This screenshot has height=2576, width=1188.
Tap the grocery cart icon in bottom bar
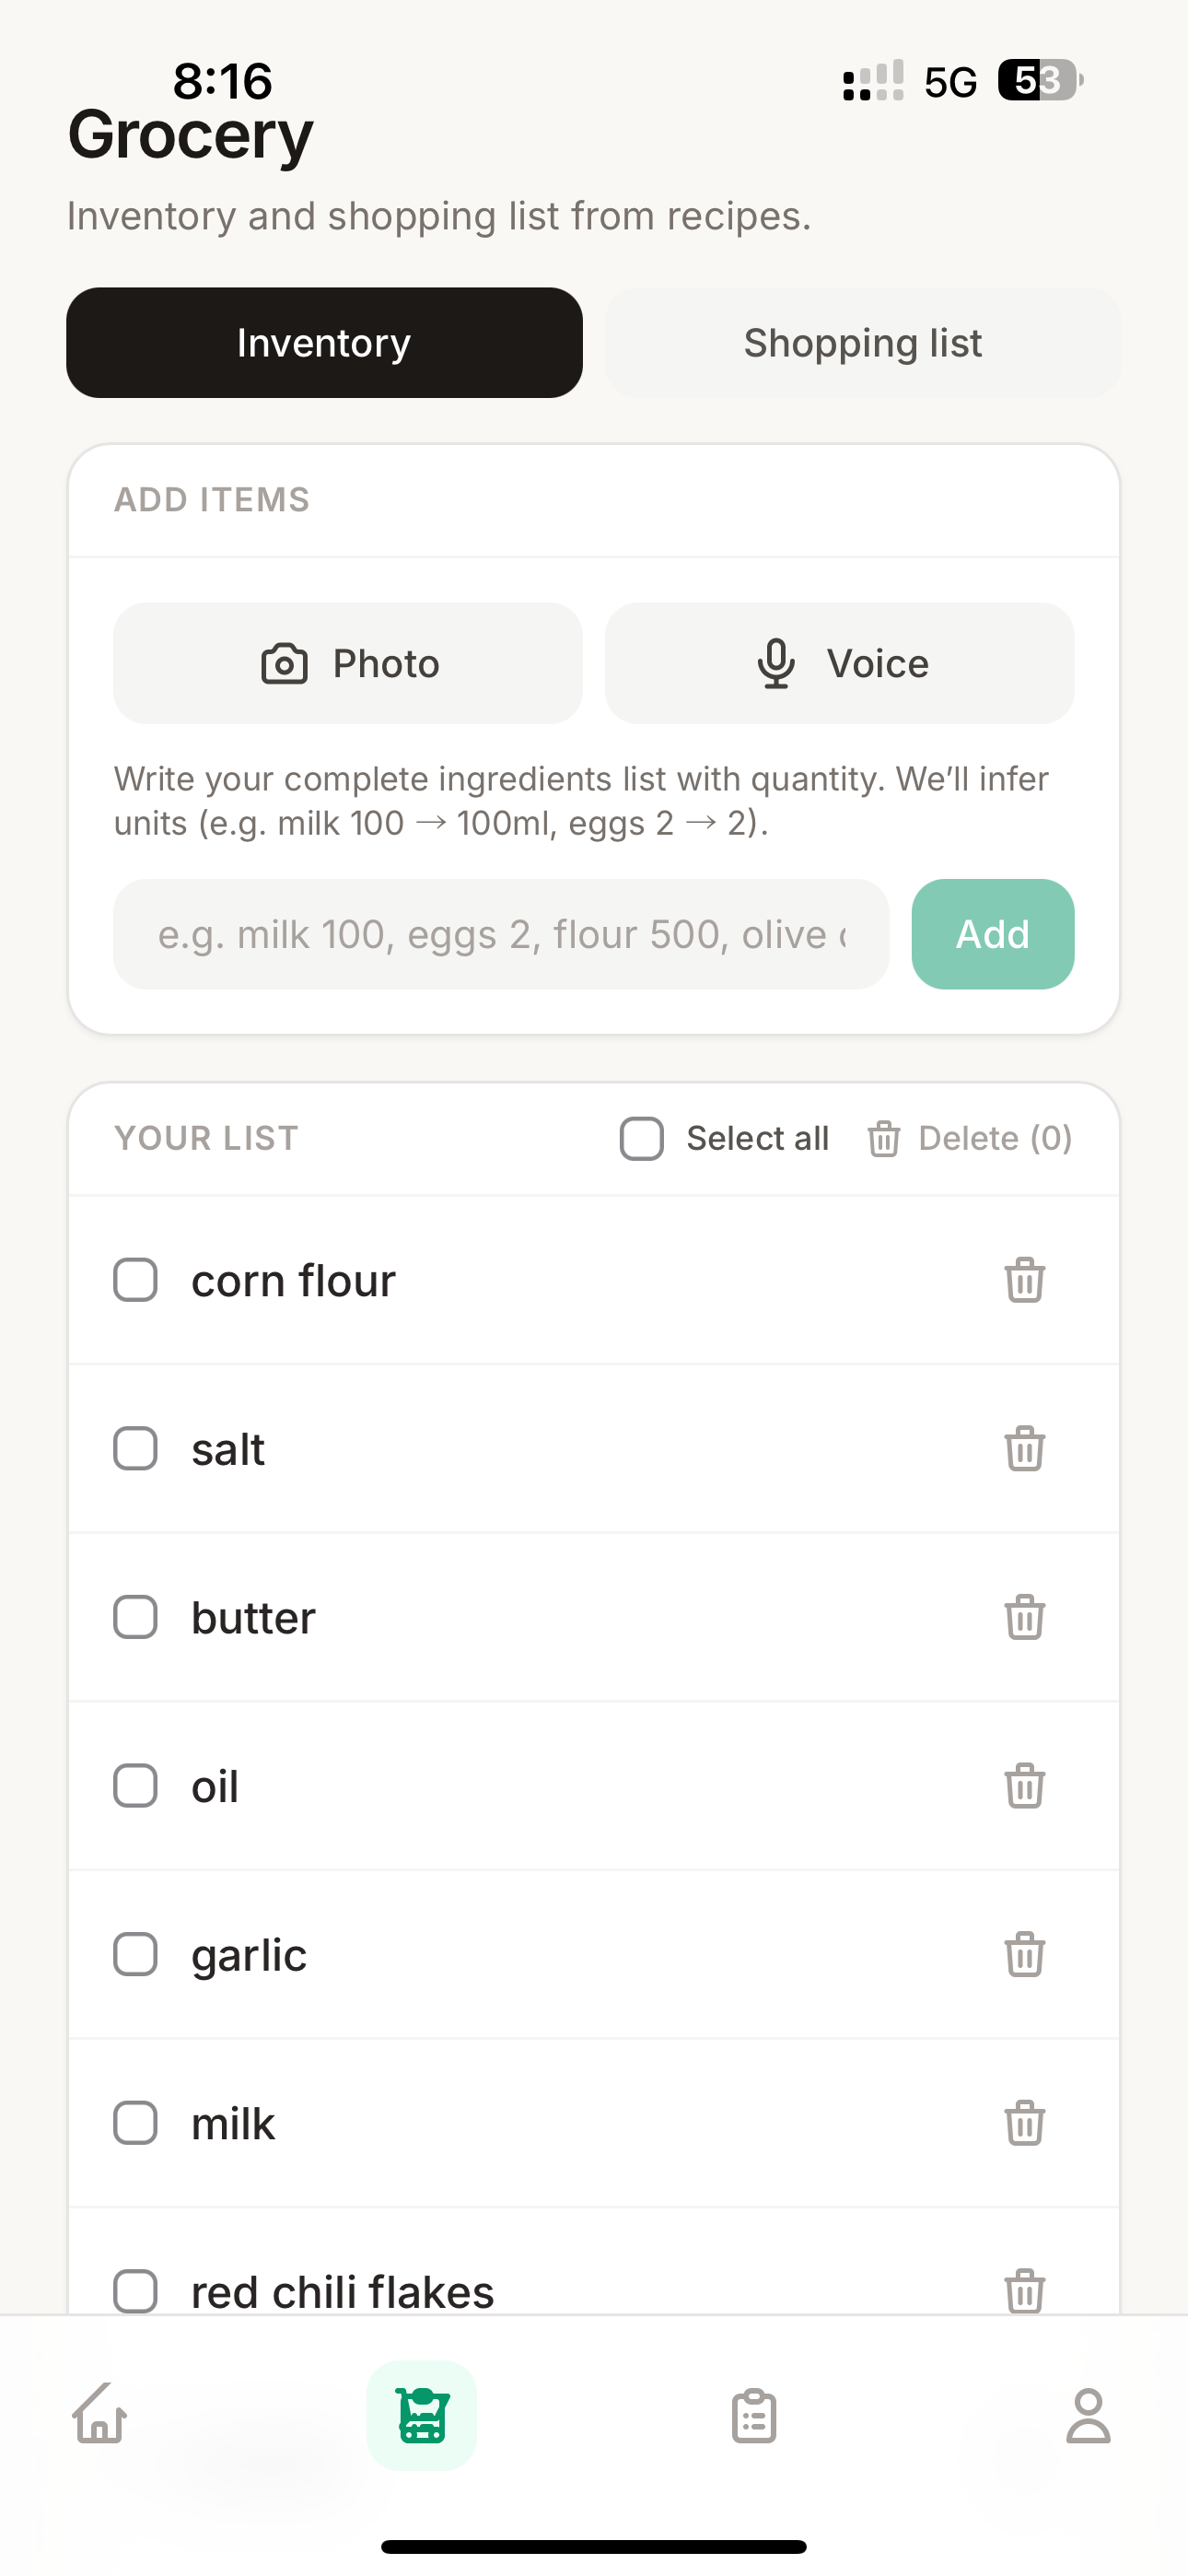coord(421,2415)
